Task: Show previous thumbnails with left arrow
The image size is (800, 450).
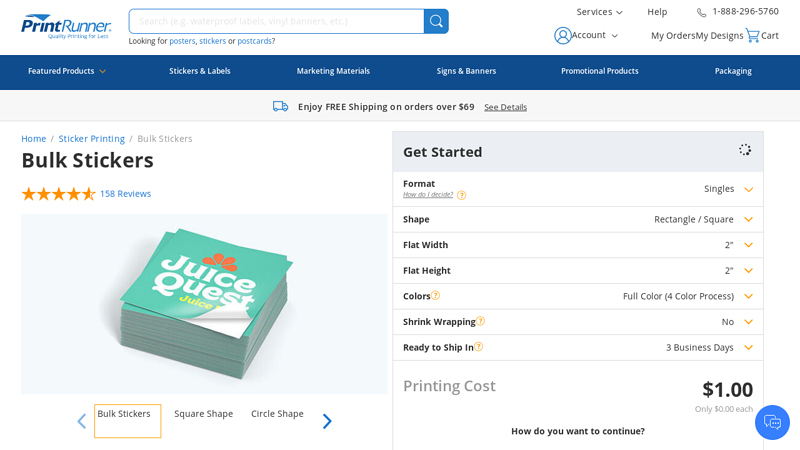Action: [x=82, y=421]
